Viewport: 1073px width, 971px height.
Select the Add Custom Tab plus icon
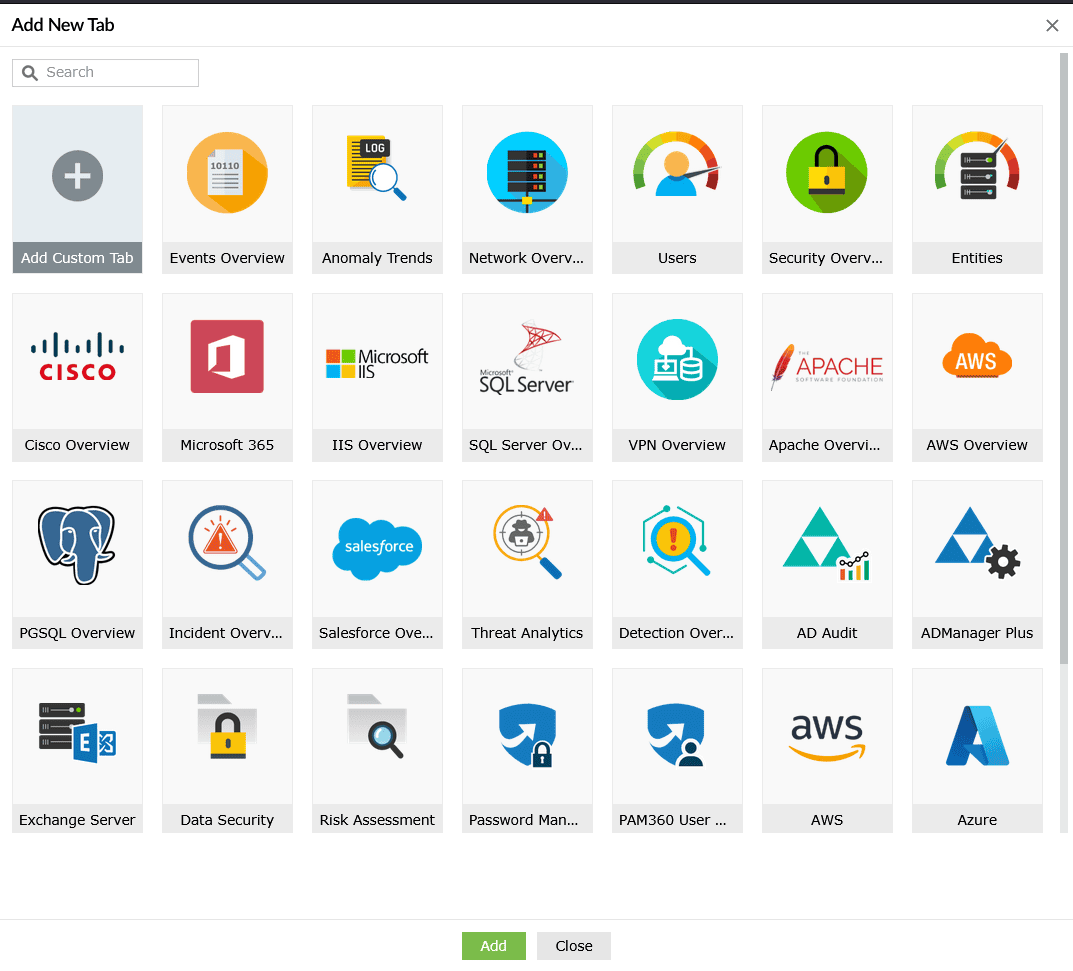coord(77,176)
